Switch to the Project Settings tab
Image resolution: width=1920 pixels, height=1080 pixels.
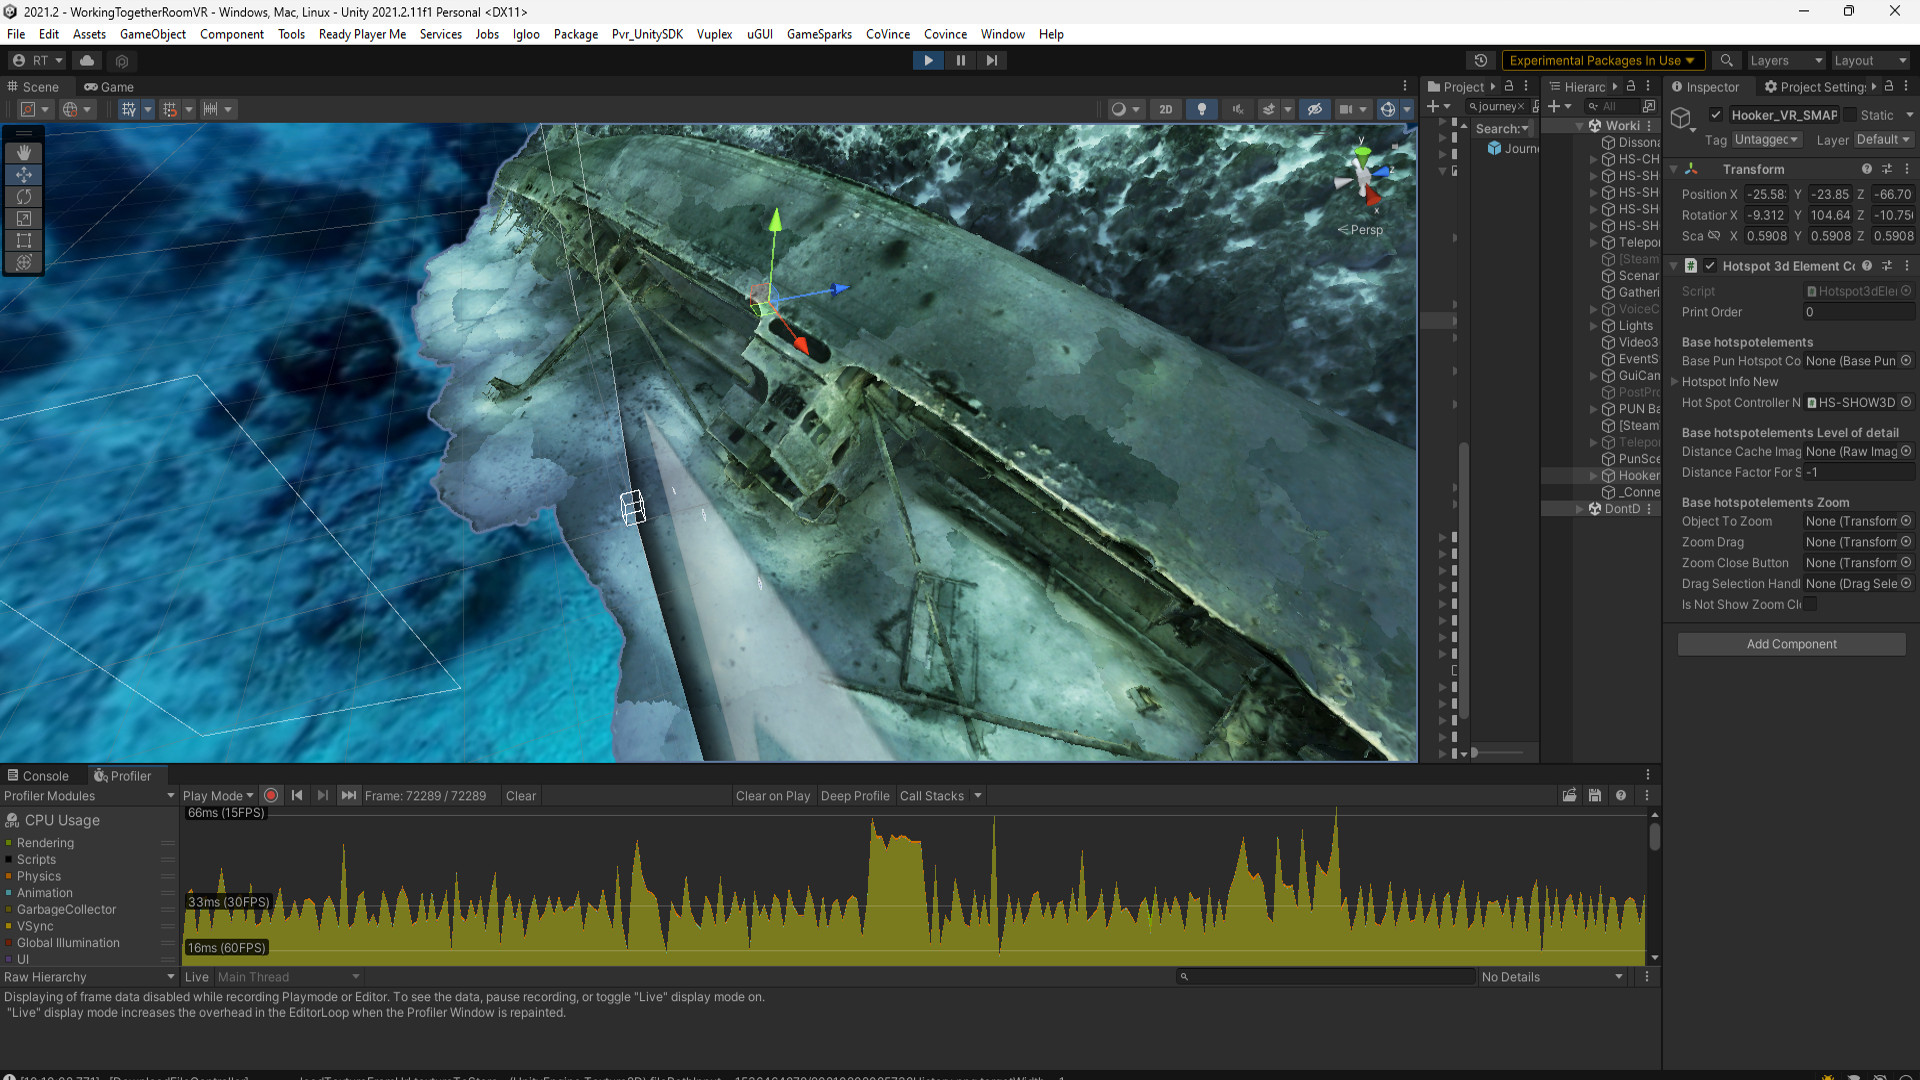[x=1816, y=87]
